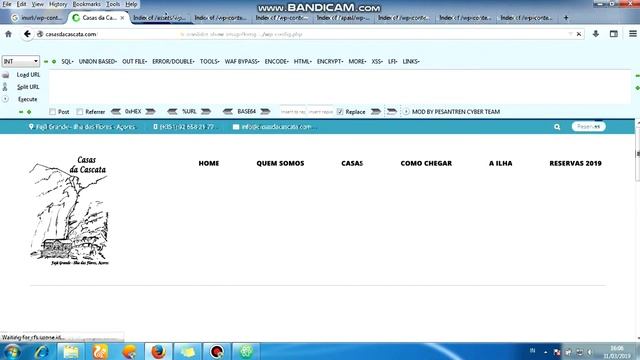
Task: Open the Firefox hamburger menu
Action: point(633,34)
